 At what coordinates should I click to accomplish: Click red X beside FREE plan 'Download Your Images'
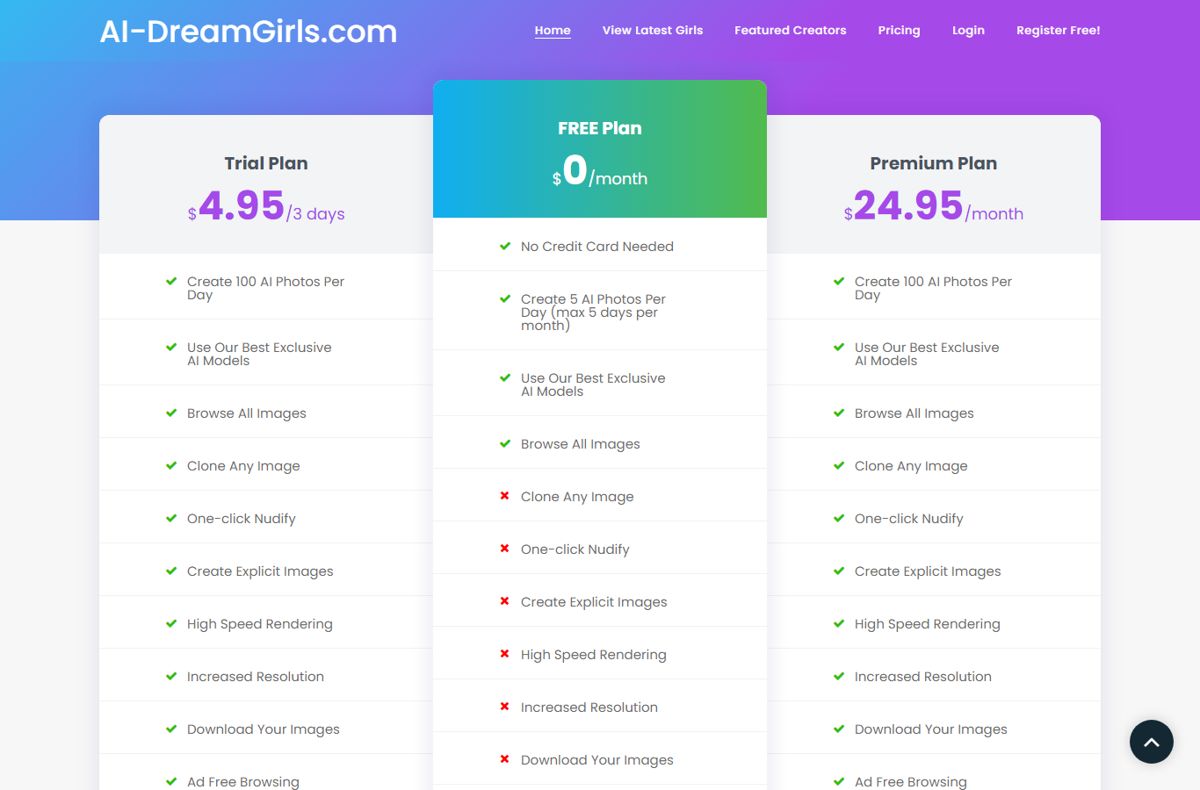[505, 760]
